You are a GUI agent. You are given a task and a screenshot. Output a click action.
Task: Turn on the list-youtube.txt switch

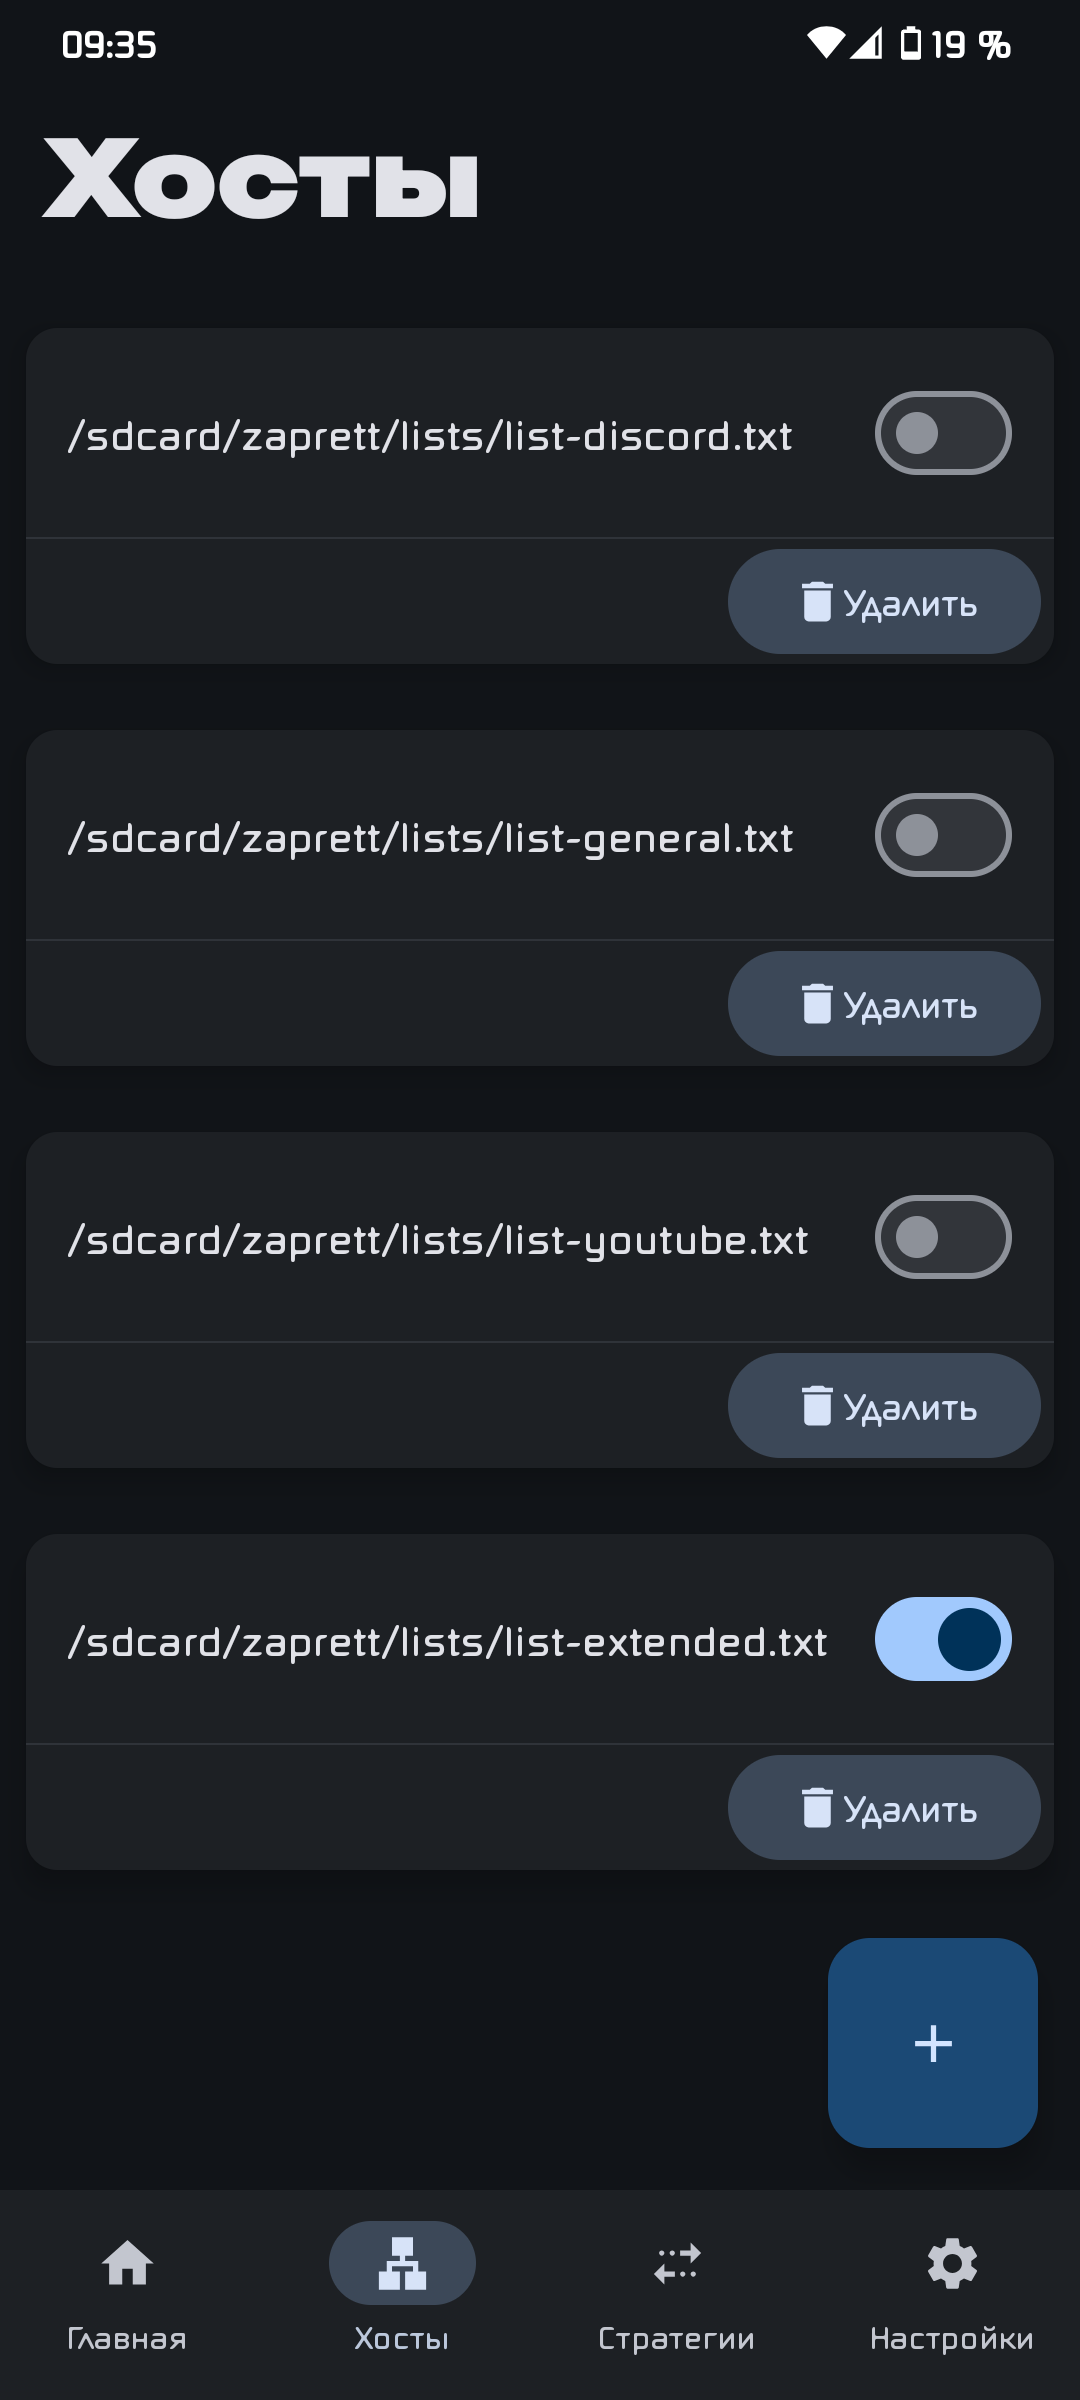(943, 1237)
